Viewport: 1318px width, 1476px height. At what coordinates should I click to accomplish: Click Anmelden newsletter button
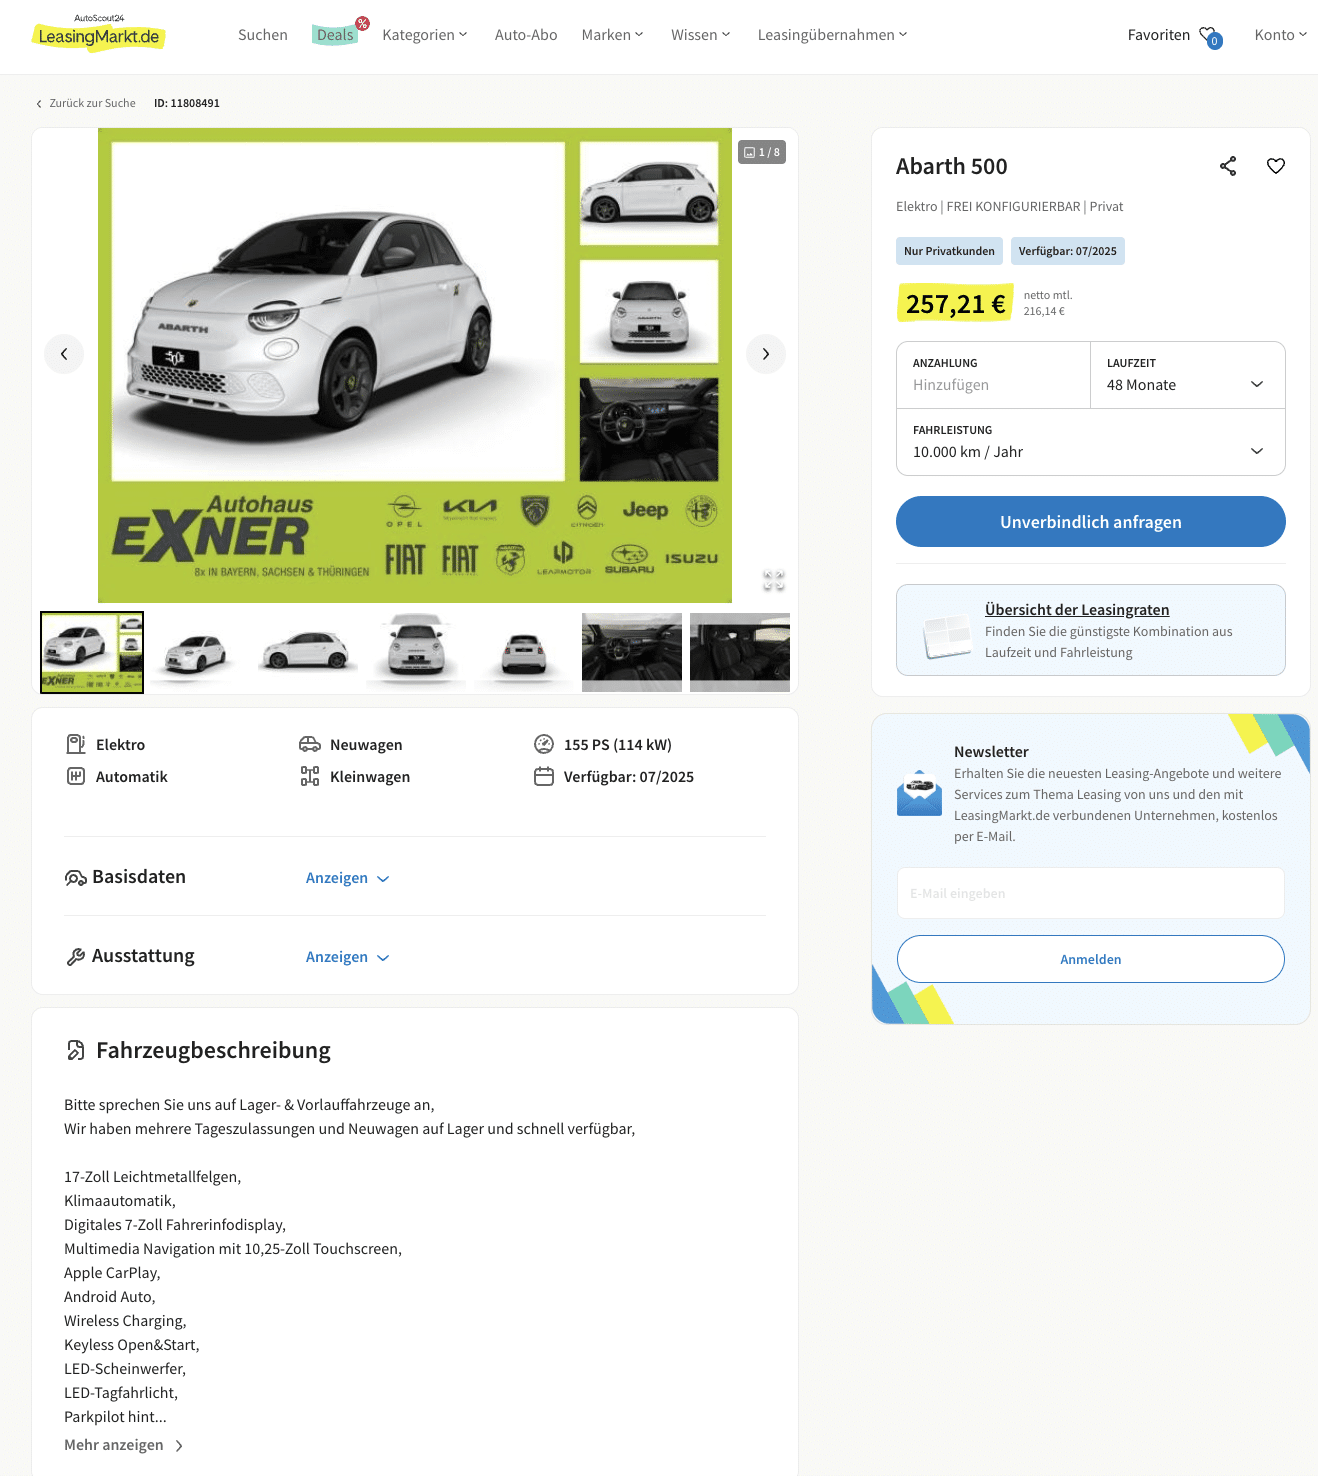coord(1091,959)
